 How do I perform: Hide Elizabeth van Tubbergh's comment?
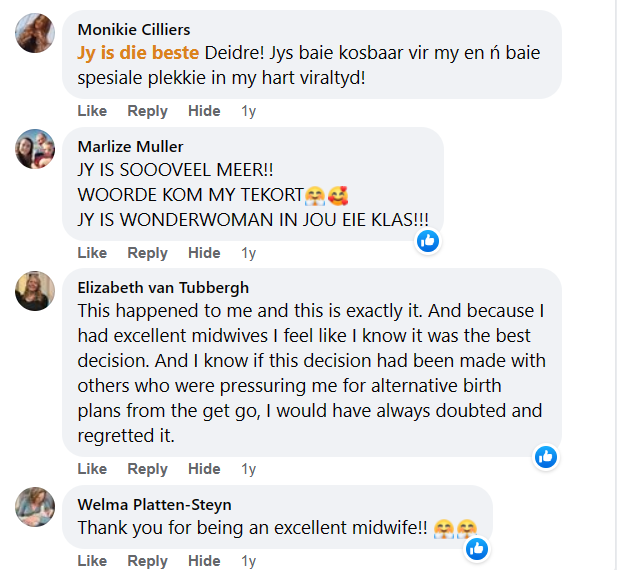pos(204,469)
